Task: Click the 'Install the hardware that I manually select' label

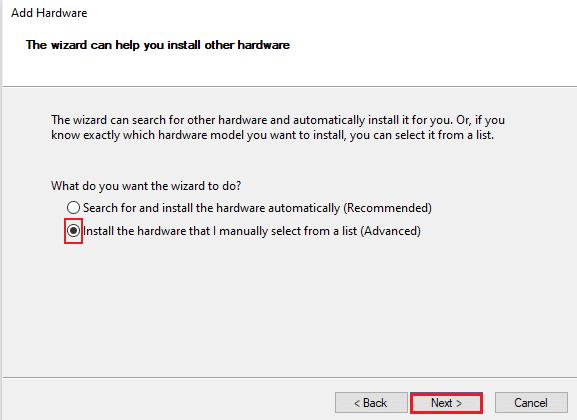Action: [x=252, y=231]
